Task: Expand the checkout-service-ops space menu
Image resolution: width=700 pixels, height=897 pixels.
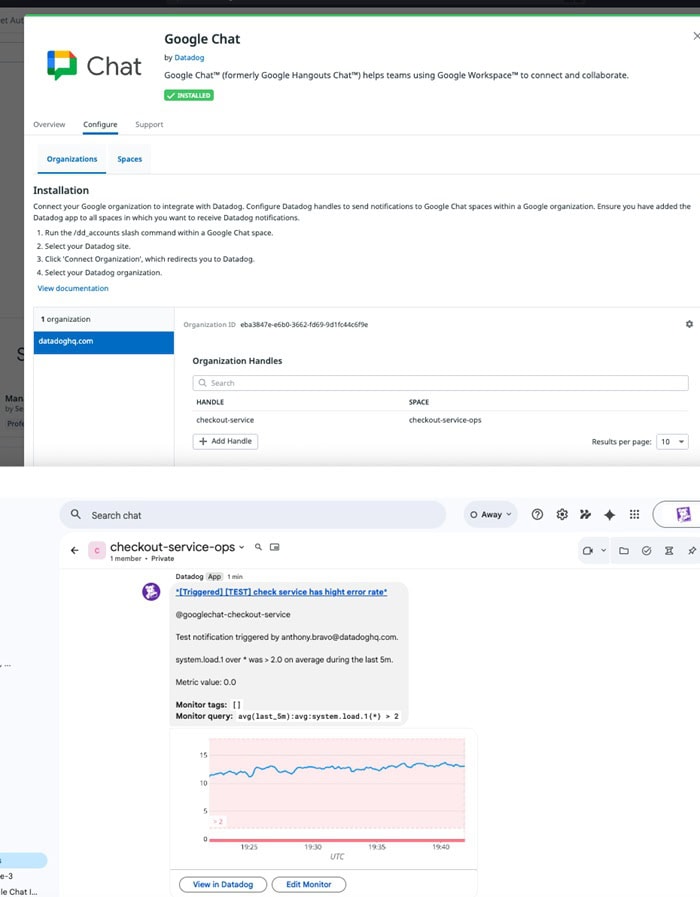Action: (x=241, y=547)
